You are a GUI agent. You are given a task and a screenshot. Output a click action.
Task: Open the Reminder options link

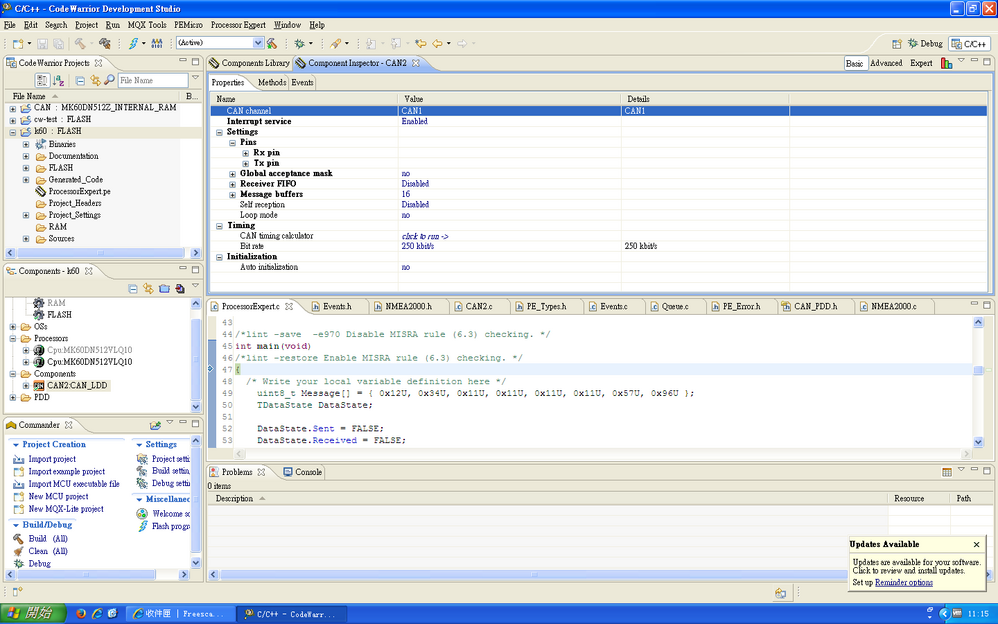point(904,583)
